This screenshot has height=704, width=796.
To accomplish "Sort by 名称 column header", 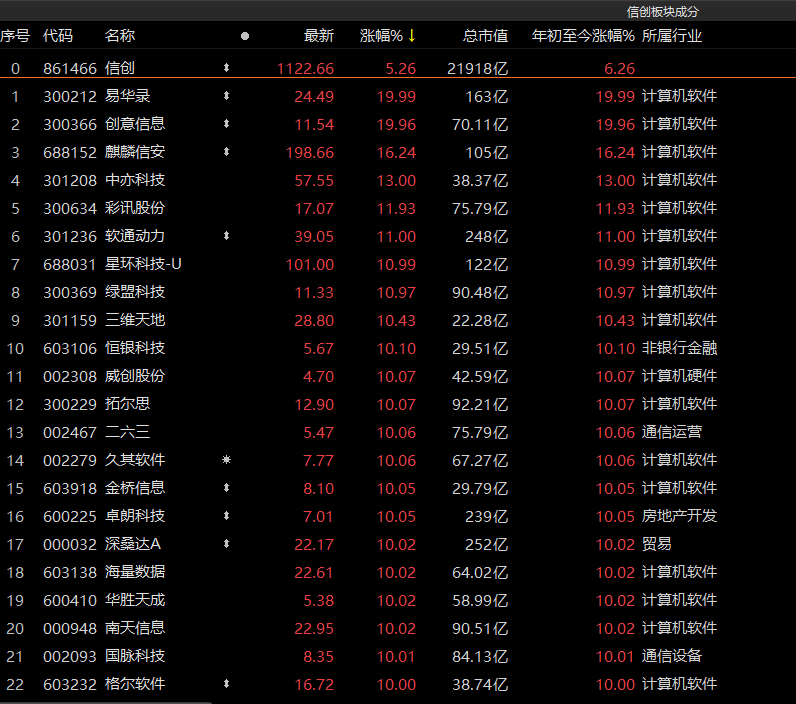I will click(x=120, y=36).
